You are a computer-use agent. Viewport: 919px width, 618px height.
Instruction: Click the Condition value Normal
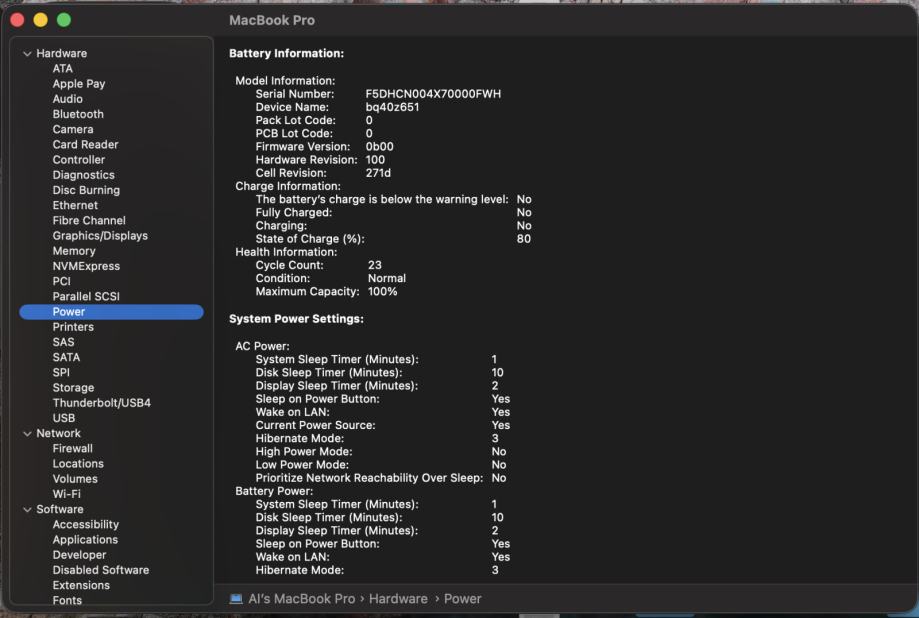pyautogui.click(x=387, y=279)
